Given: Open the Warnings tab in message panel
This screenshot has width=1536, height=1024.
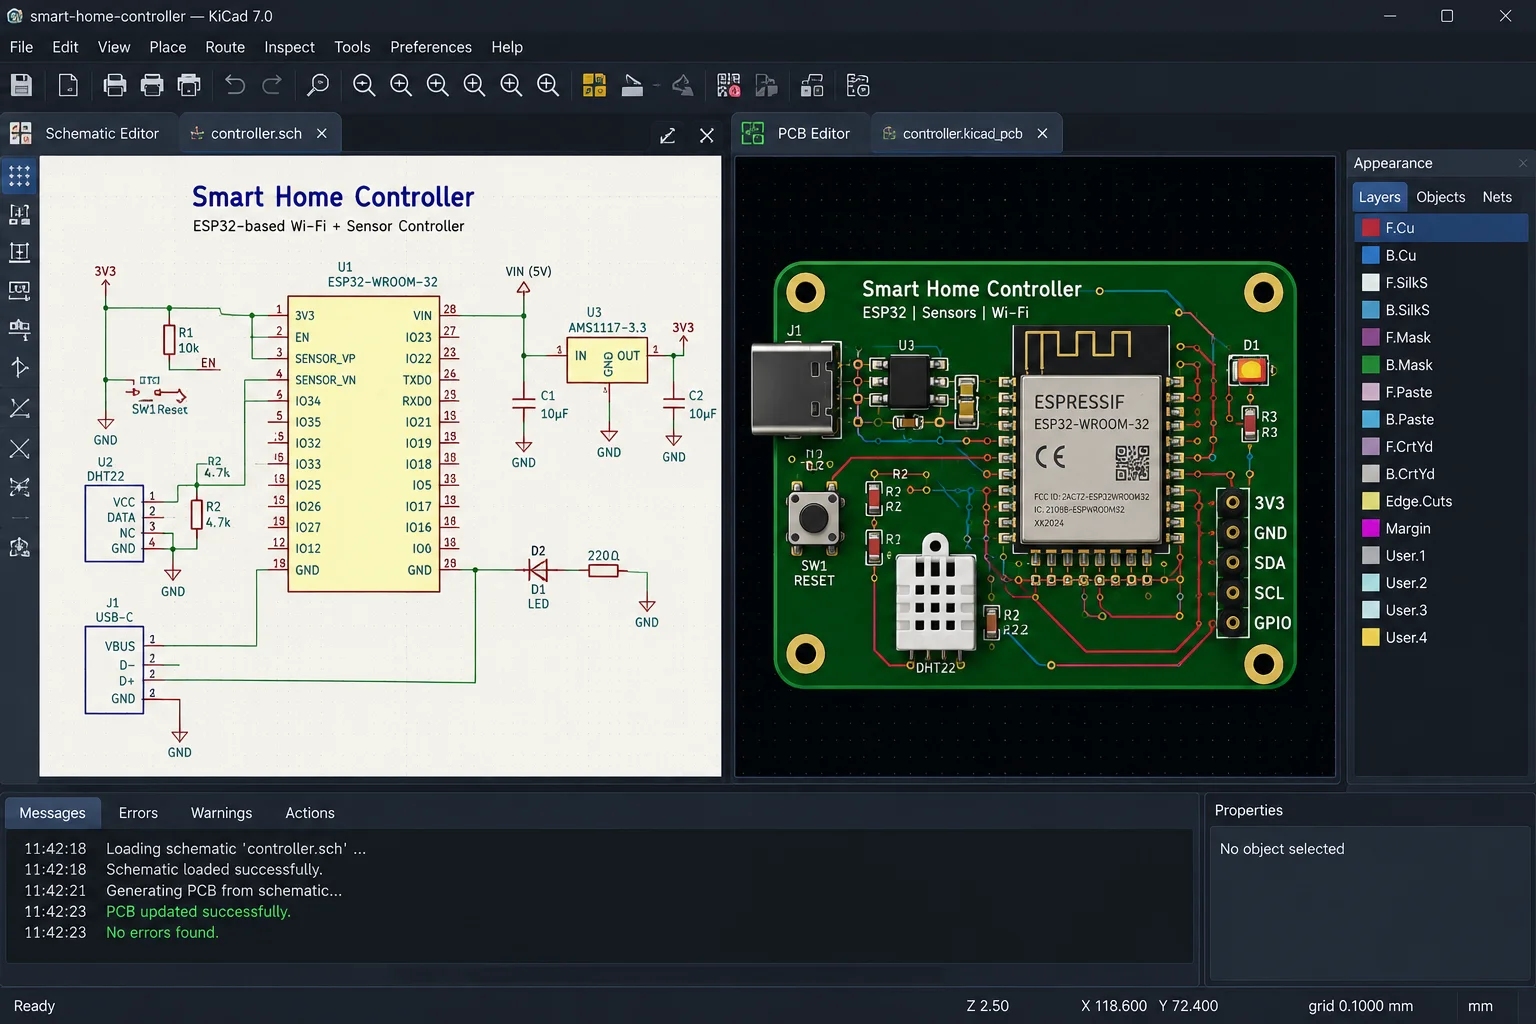Looking at the screenshot, I should coord(221,813).
